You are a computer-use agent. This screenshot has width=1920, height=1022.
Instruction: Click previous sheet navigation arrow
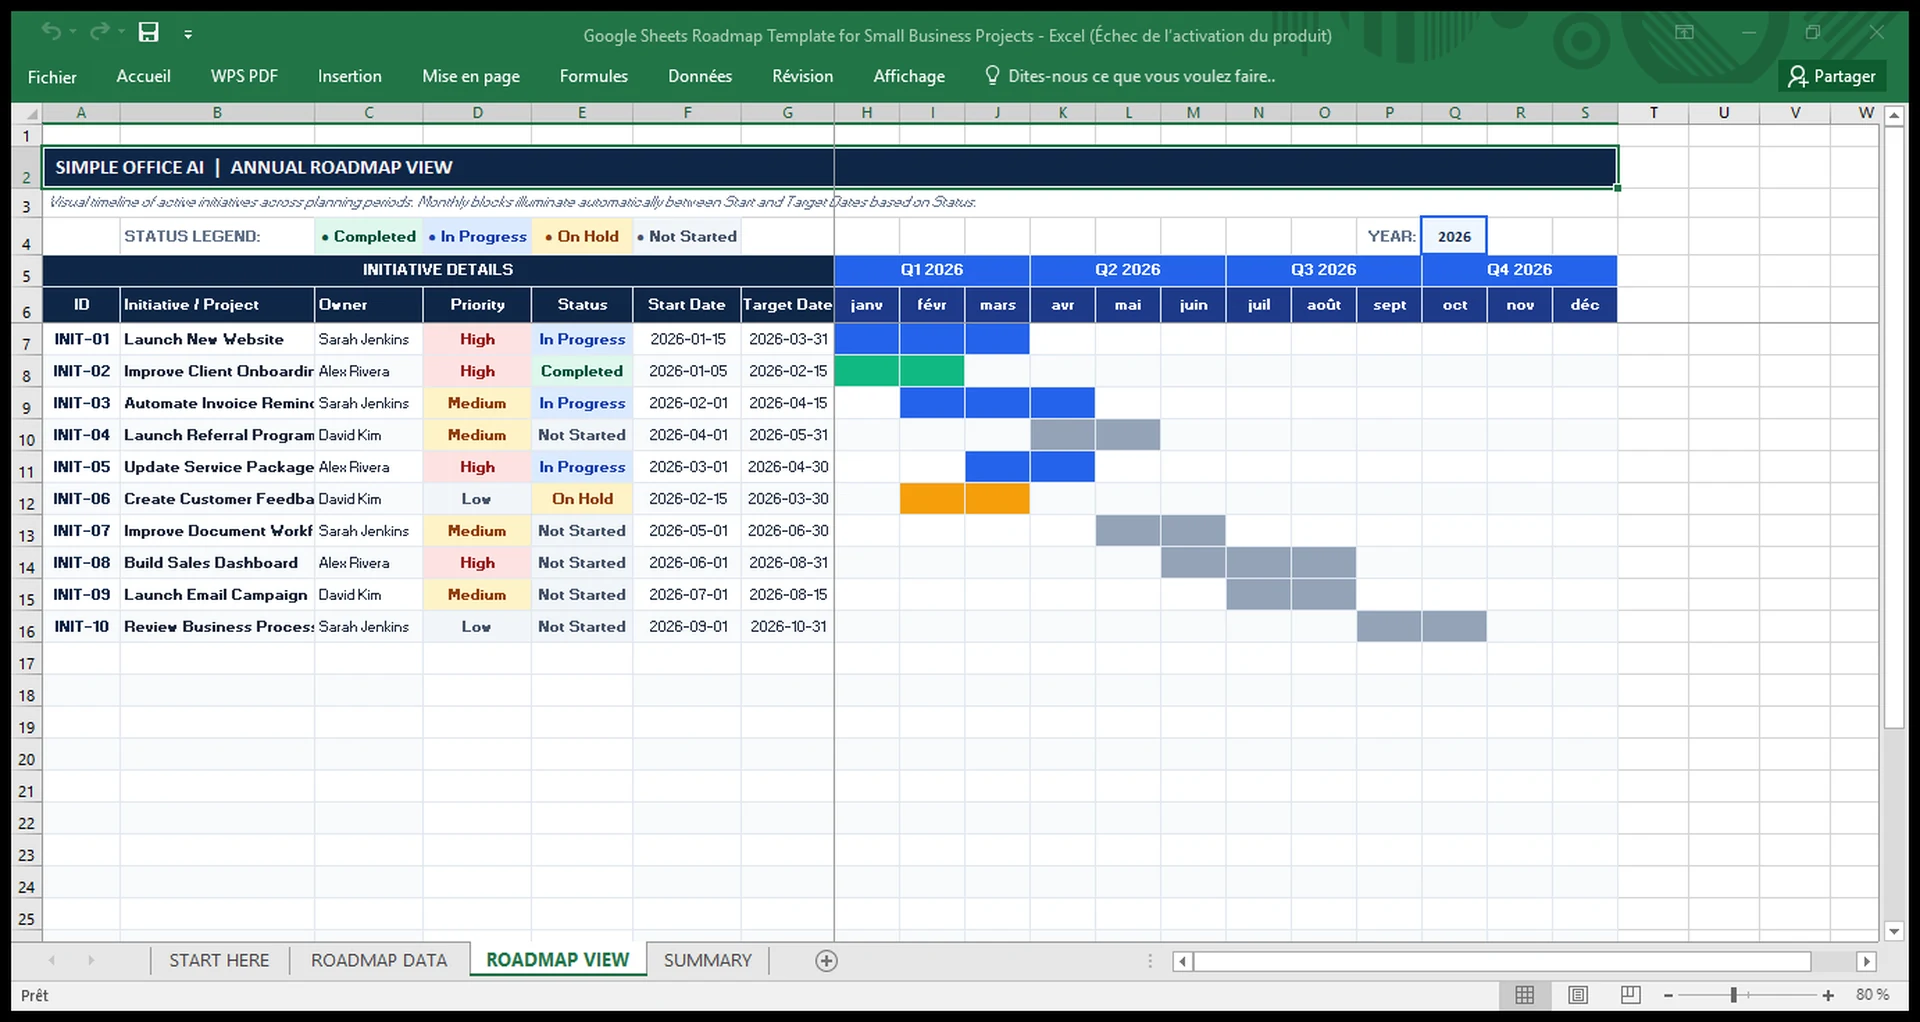pyautogui.click(x=52, y=960)
